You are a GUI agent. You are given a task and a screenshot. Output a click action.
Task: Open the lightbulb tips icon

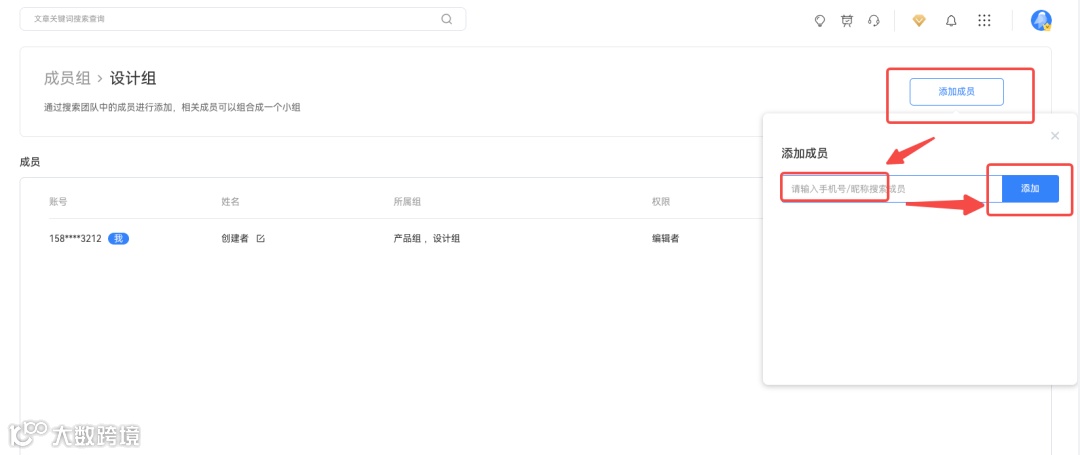(x=820, y=21)
